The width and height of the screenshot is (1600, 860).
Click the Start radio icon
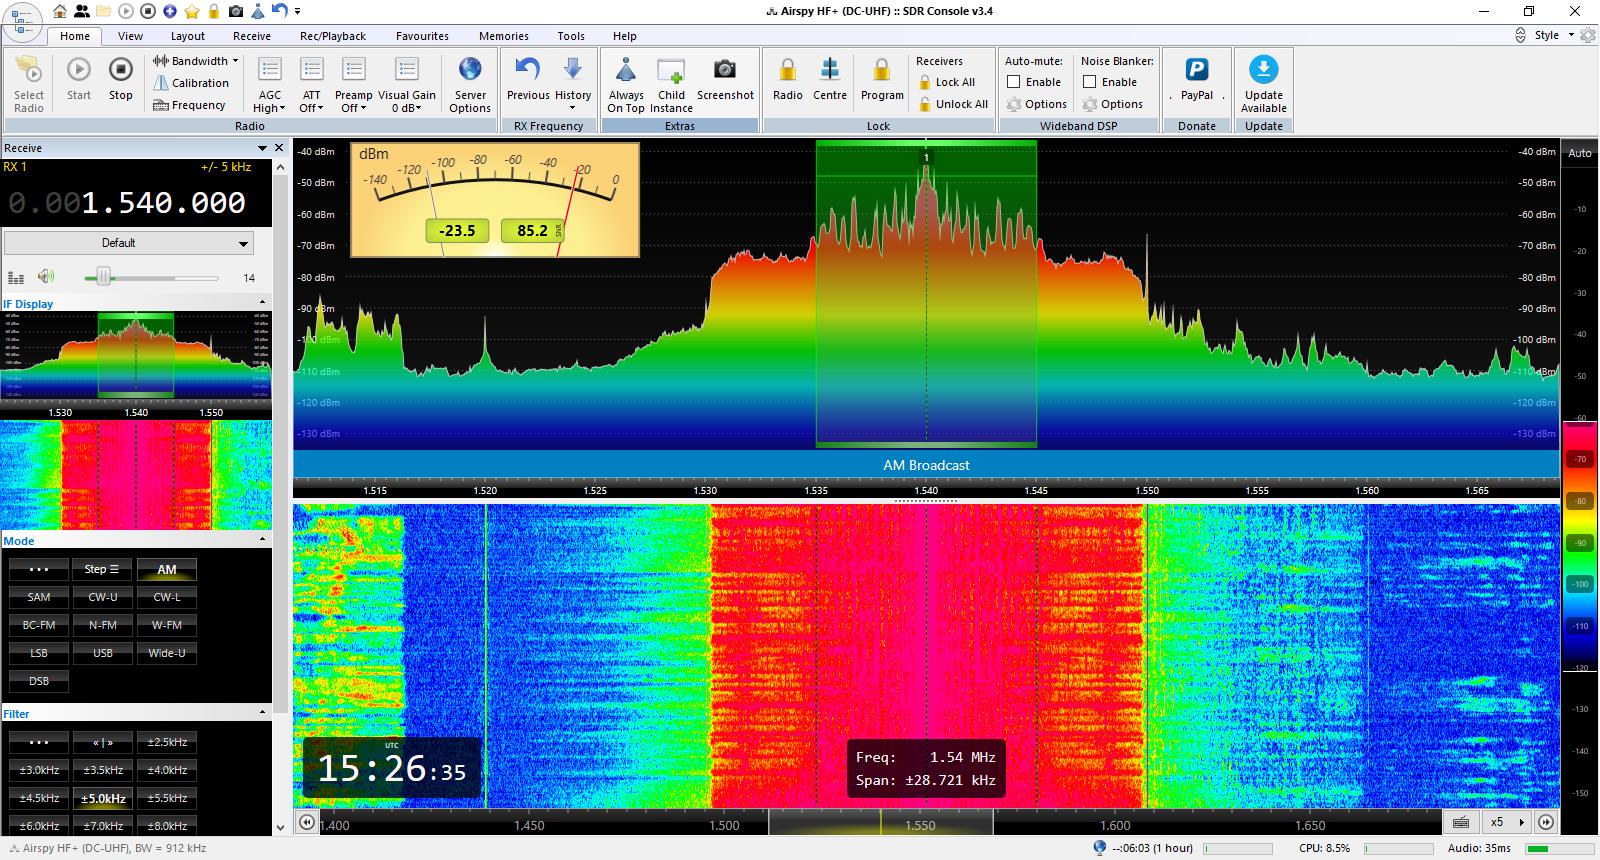pyautogui.click(x=78, y=70)
